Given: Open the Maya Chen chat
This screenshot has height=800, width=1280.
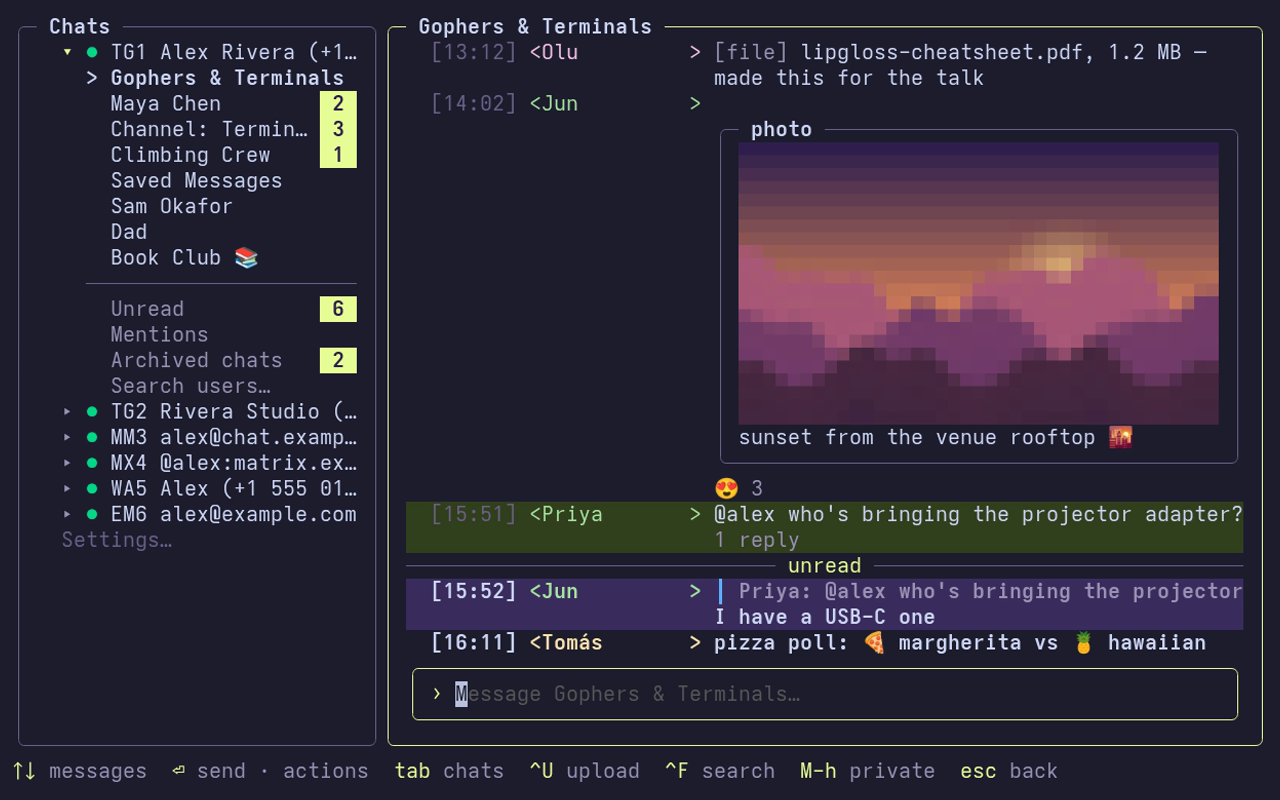Looking at the screenshot, I should [x=166, y=103].
